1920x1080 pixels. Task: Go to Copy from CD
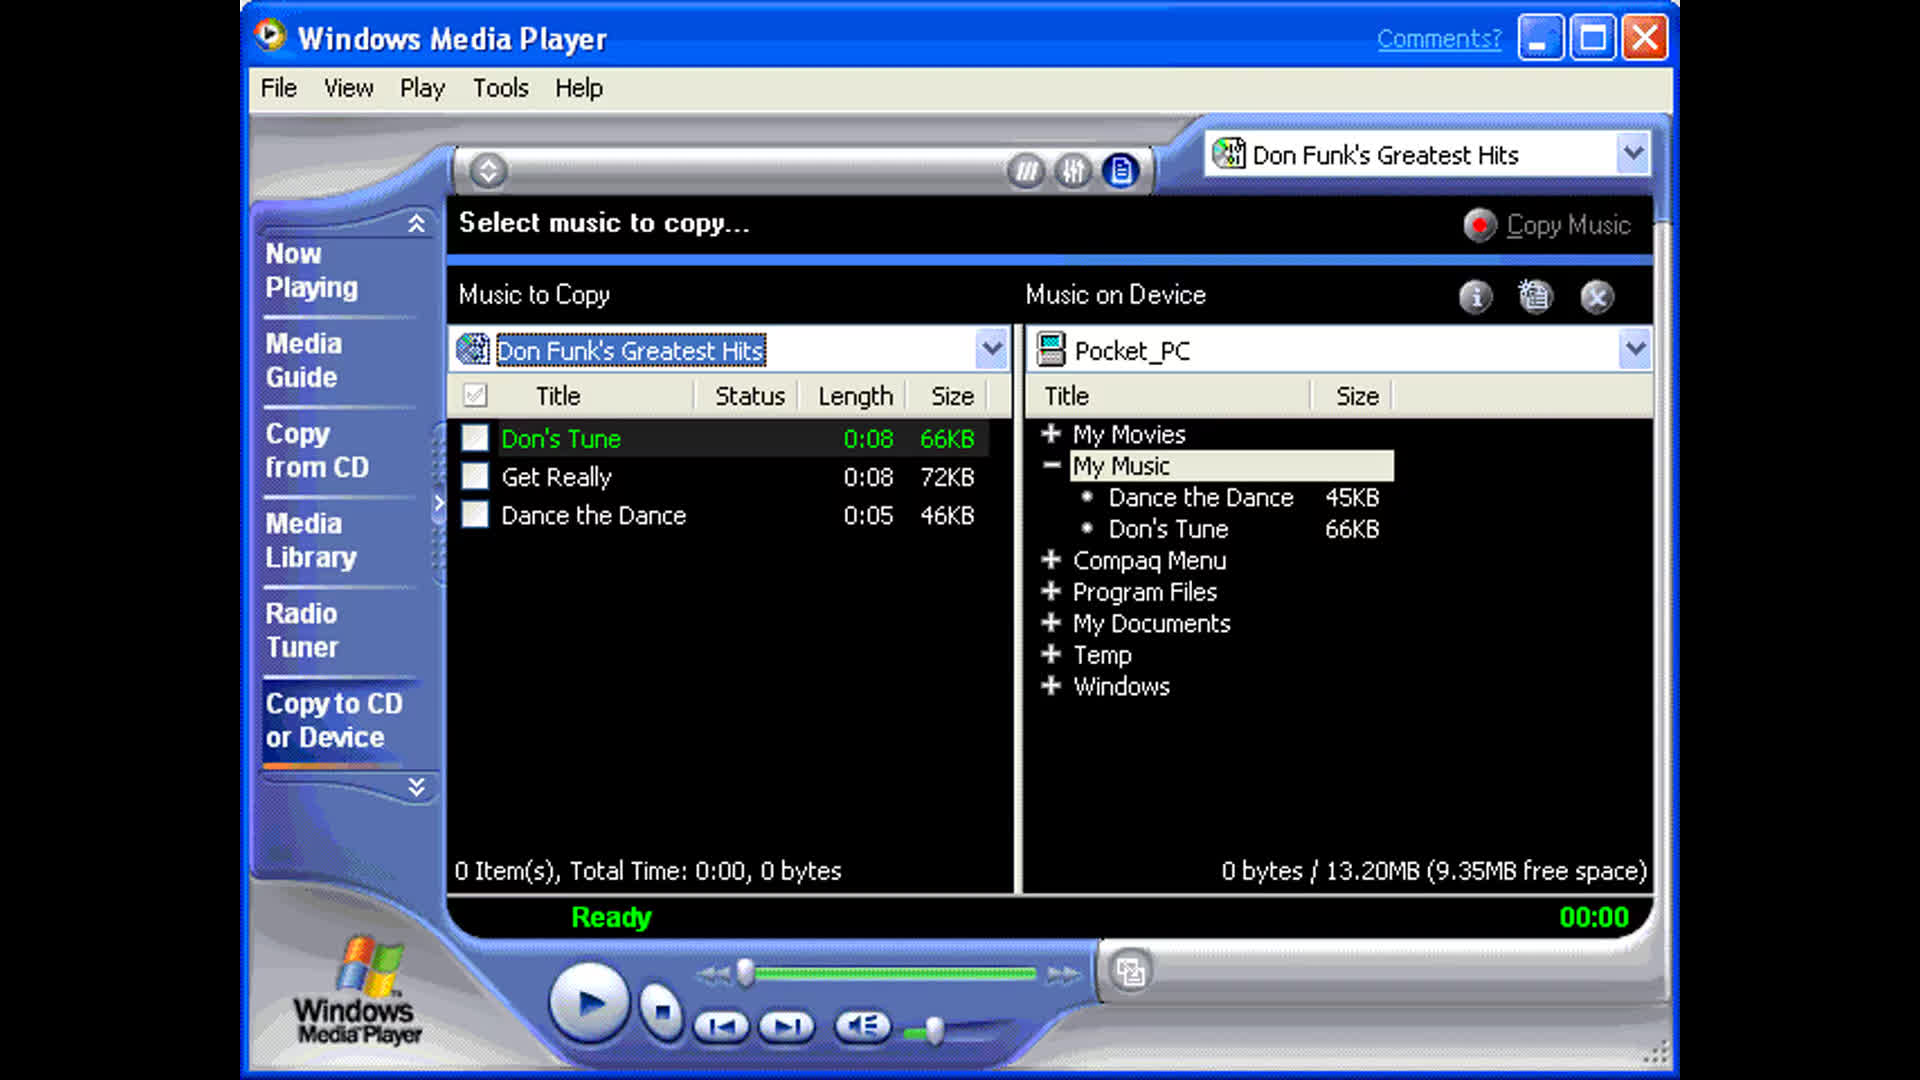point(317,450)
